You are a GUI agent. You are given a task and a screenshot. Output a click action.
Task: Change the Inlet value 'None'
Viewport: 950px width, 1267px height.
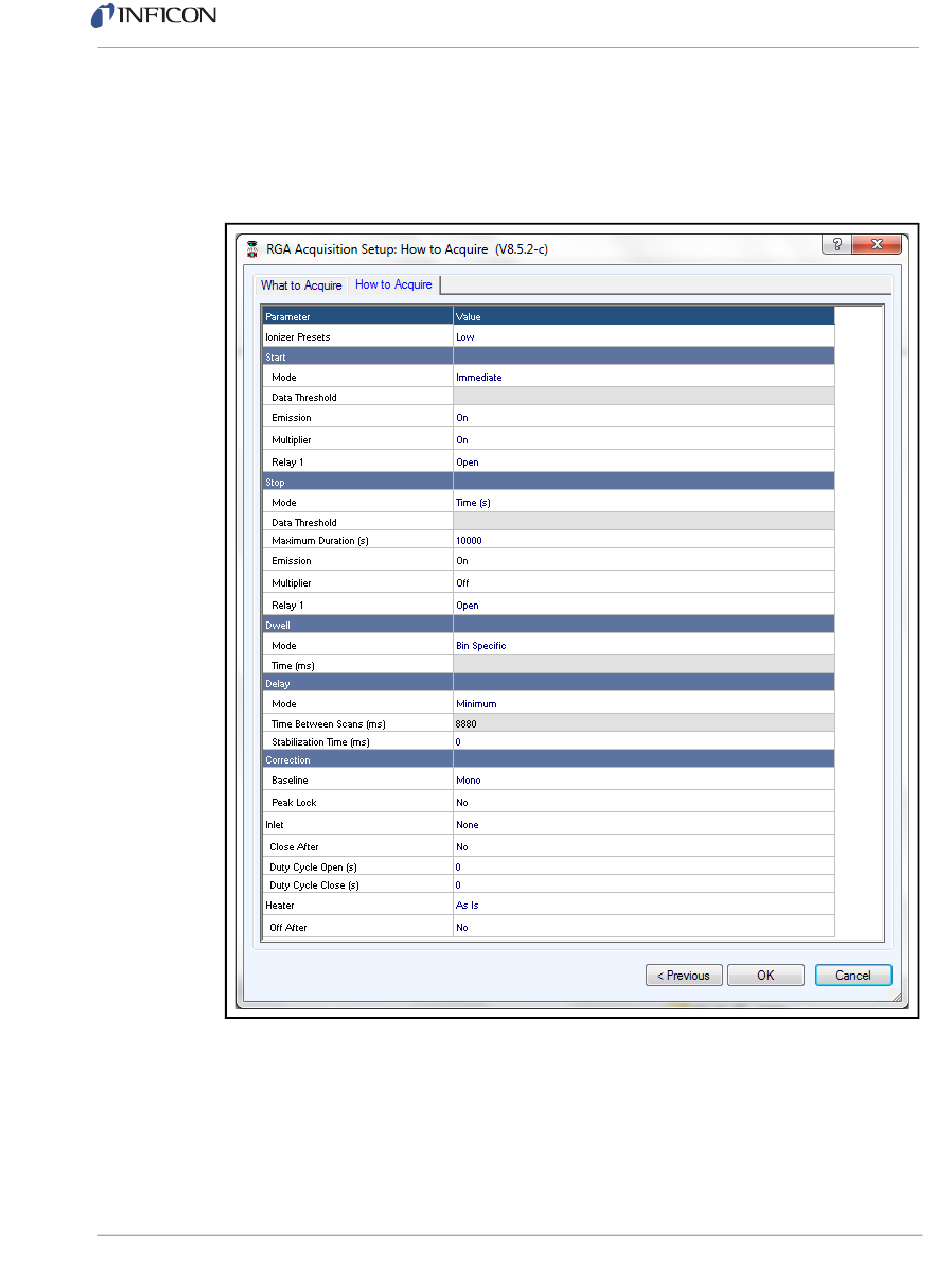pyautogui.click(x=644, y=824)
